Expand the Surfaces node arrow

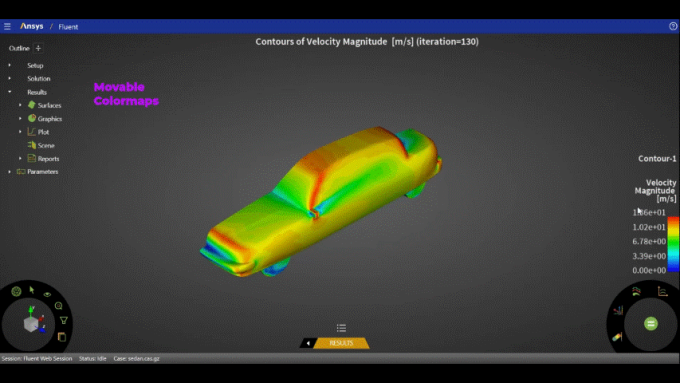[20, 105]
